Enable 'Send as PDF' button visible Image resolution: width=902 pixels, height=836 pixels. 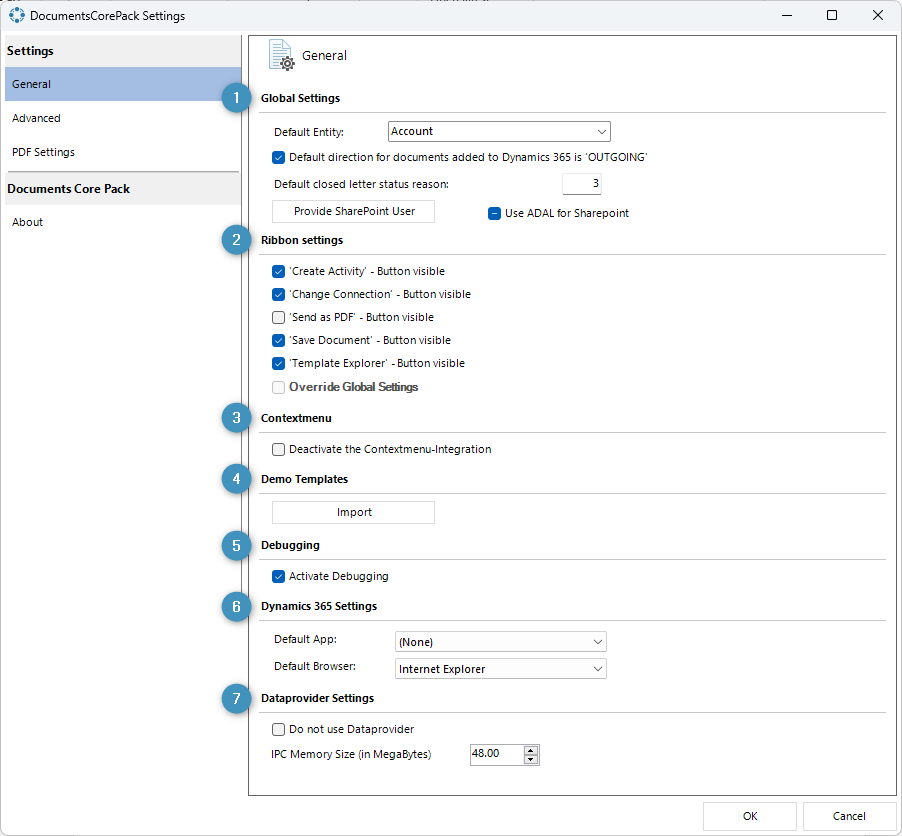click(x=278, y=317)
